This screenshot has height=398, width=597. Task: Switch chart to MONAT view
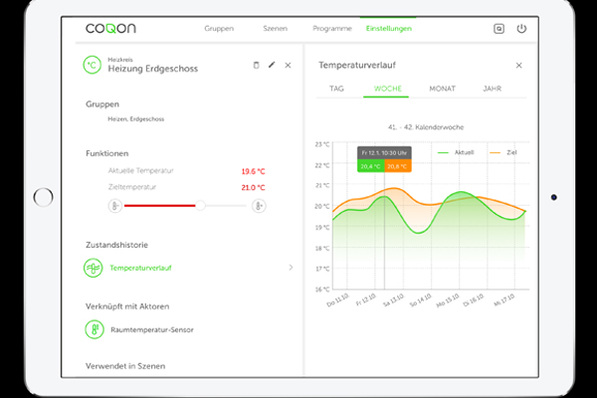(x=442, y=88)
